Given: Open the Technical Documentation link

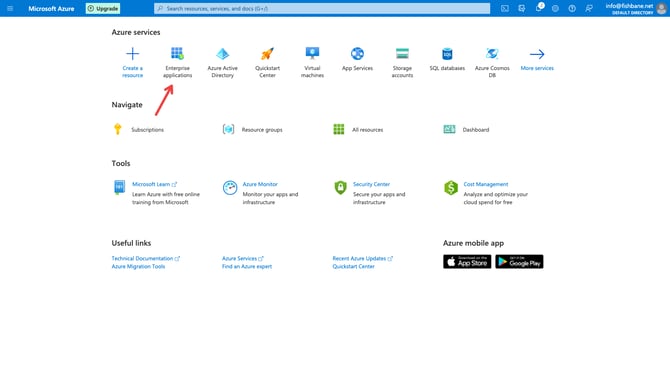Looking at the screenshot, I should (x=146, y=259).
